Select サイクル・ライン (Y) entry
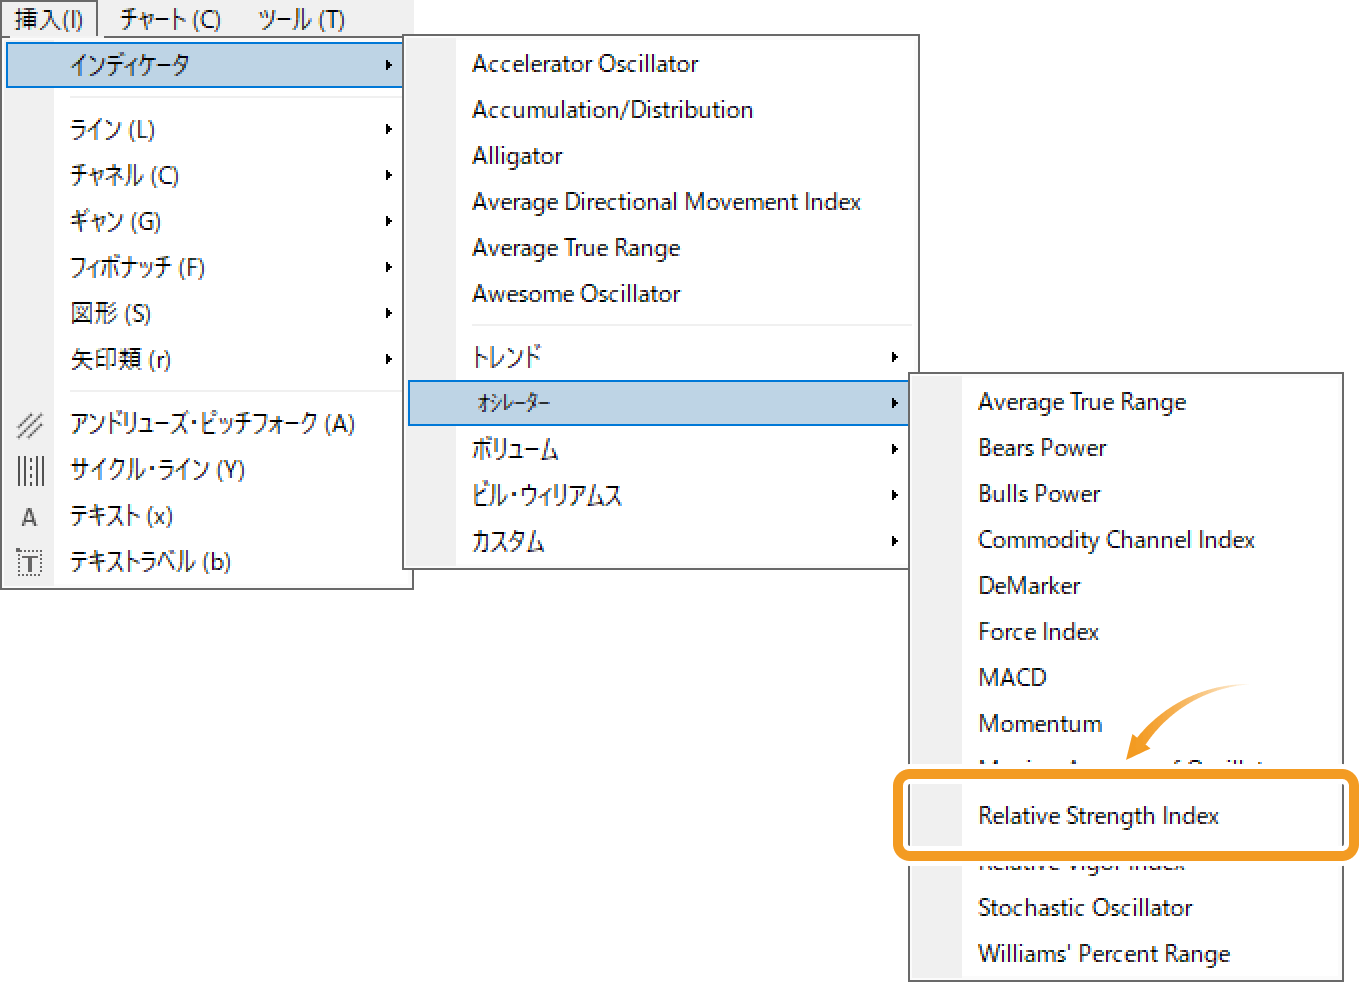The width and height of the screenshot is (1364, 982). coord(157,470)
